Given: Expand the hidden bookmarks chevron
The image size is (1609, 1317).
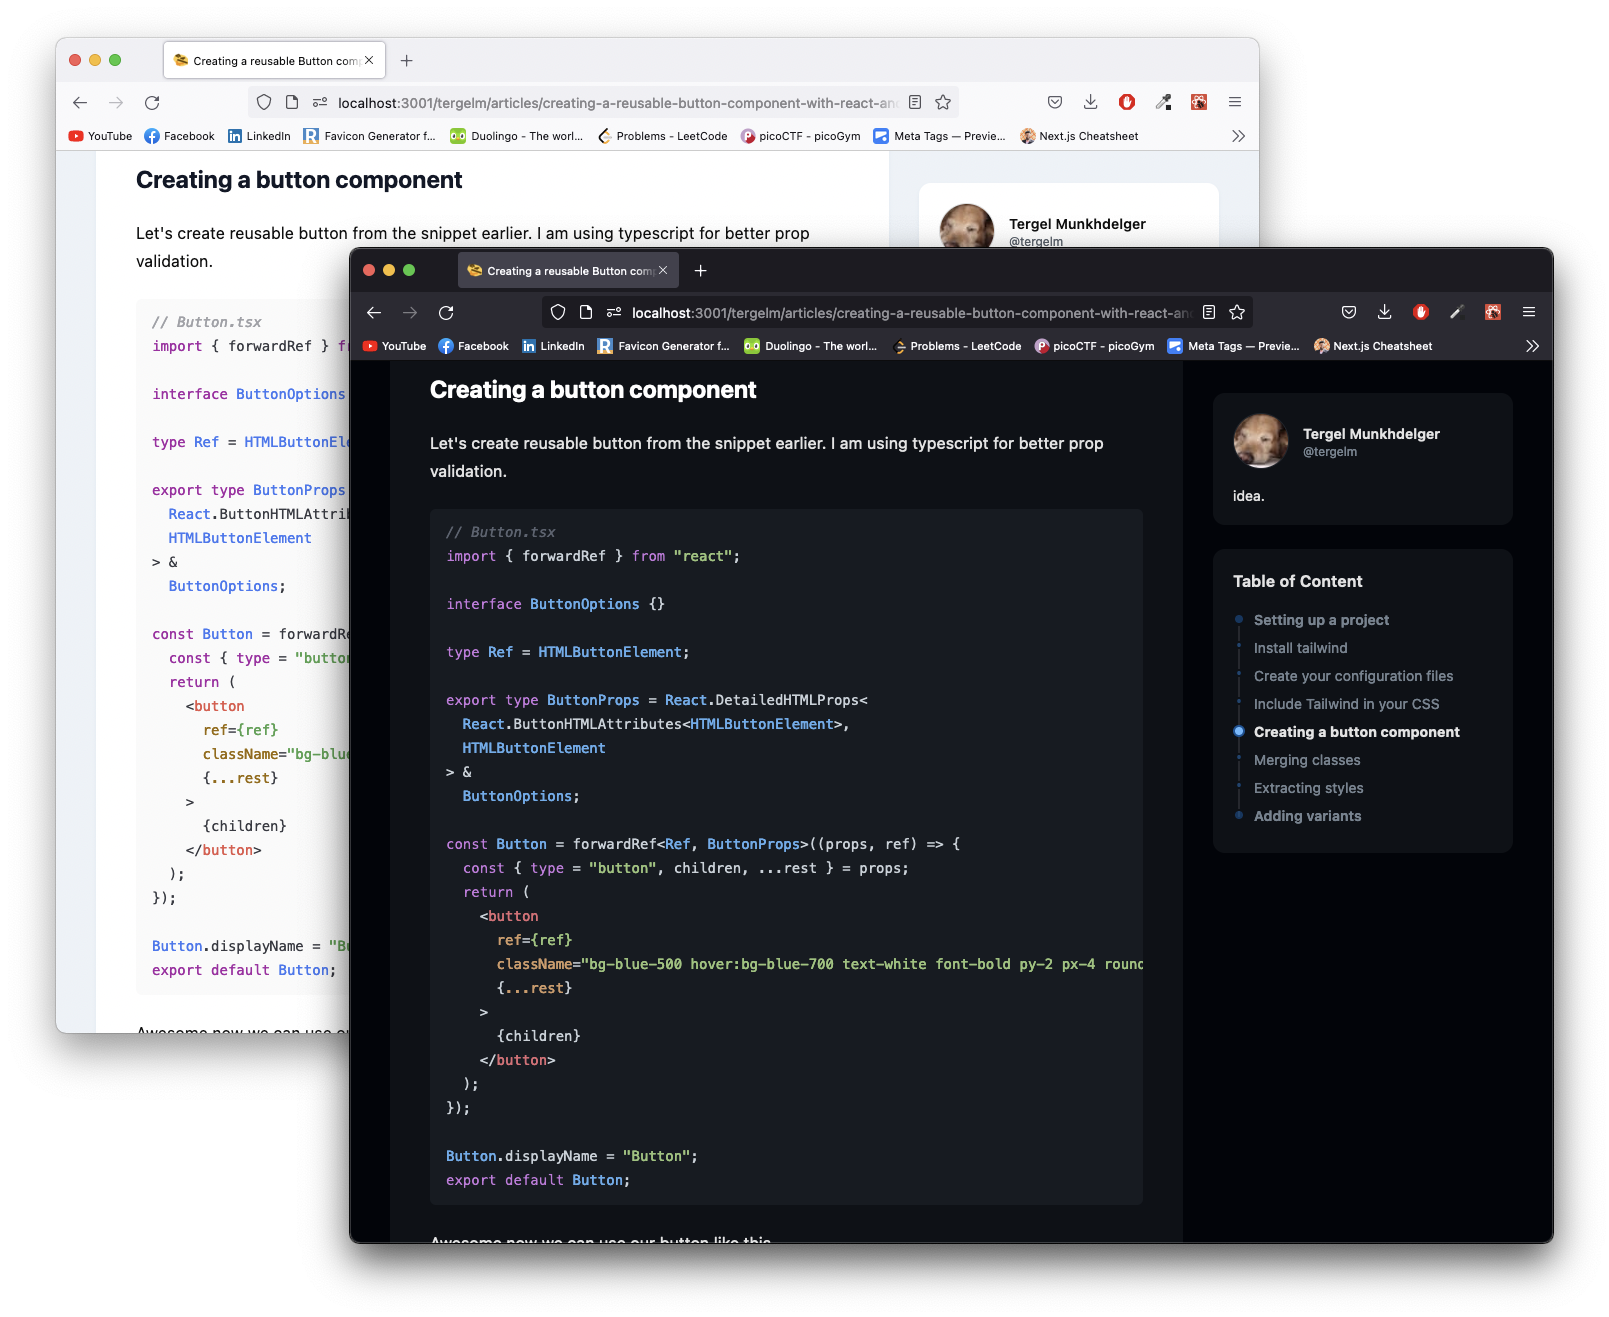Looking at the screenshot, I should [x=1532, y=346].
